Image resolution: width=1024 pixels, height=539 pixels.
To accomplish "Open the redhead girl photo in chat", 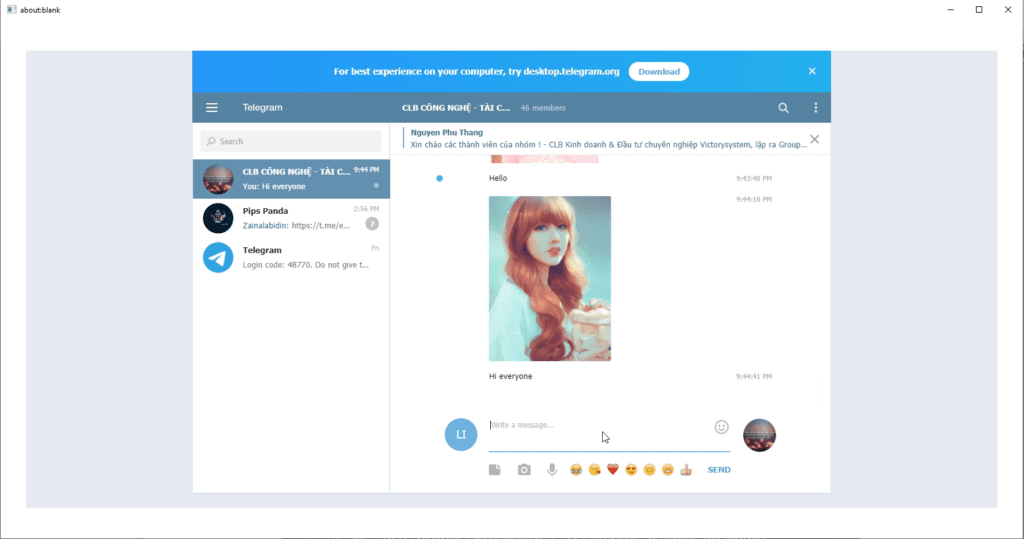I will click(x=550, y=278).
